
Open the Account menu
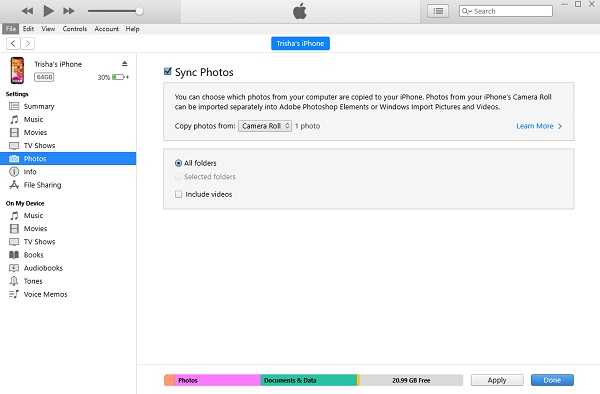pyautogui.click(x=106, y=29)
